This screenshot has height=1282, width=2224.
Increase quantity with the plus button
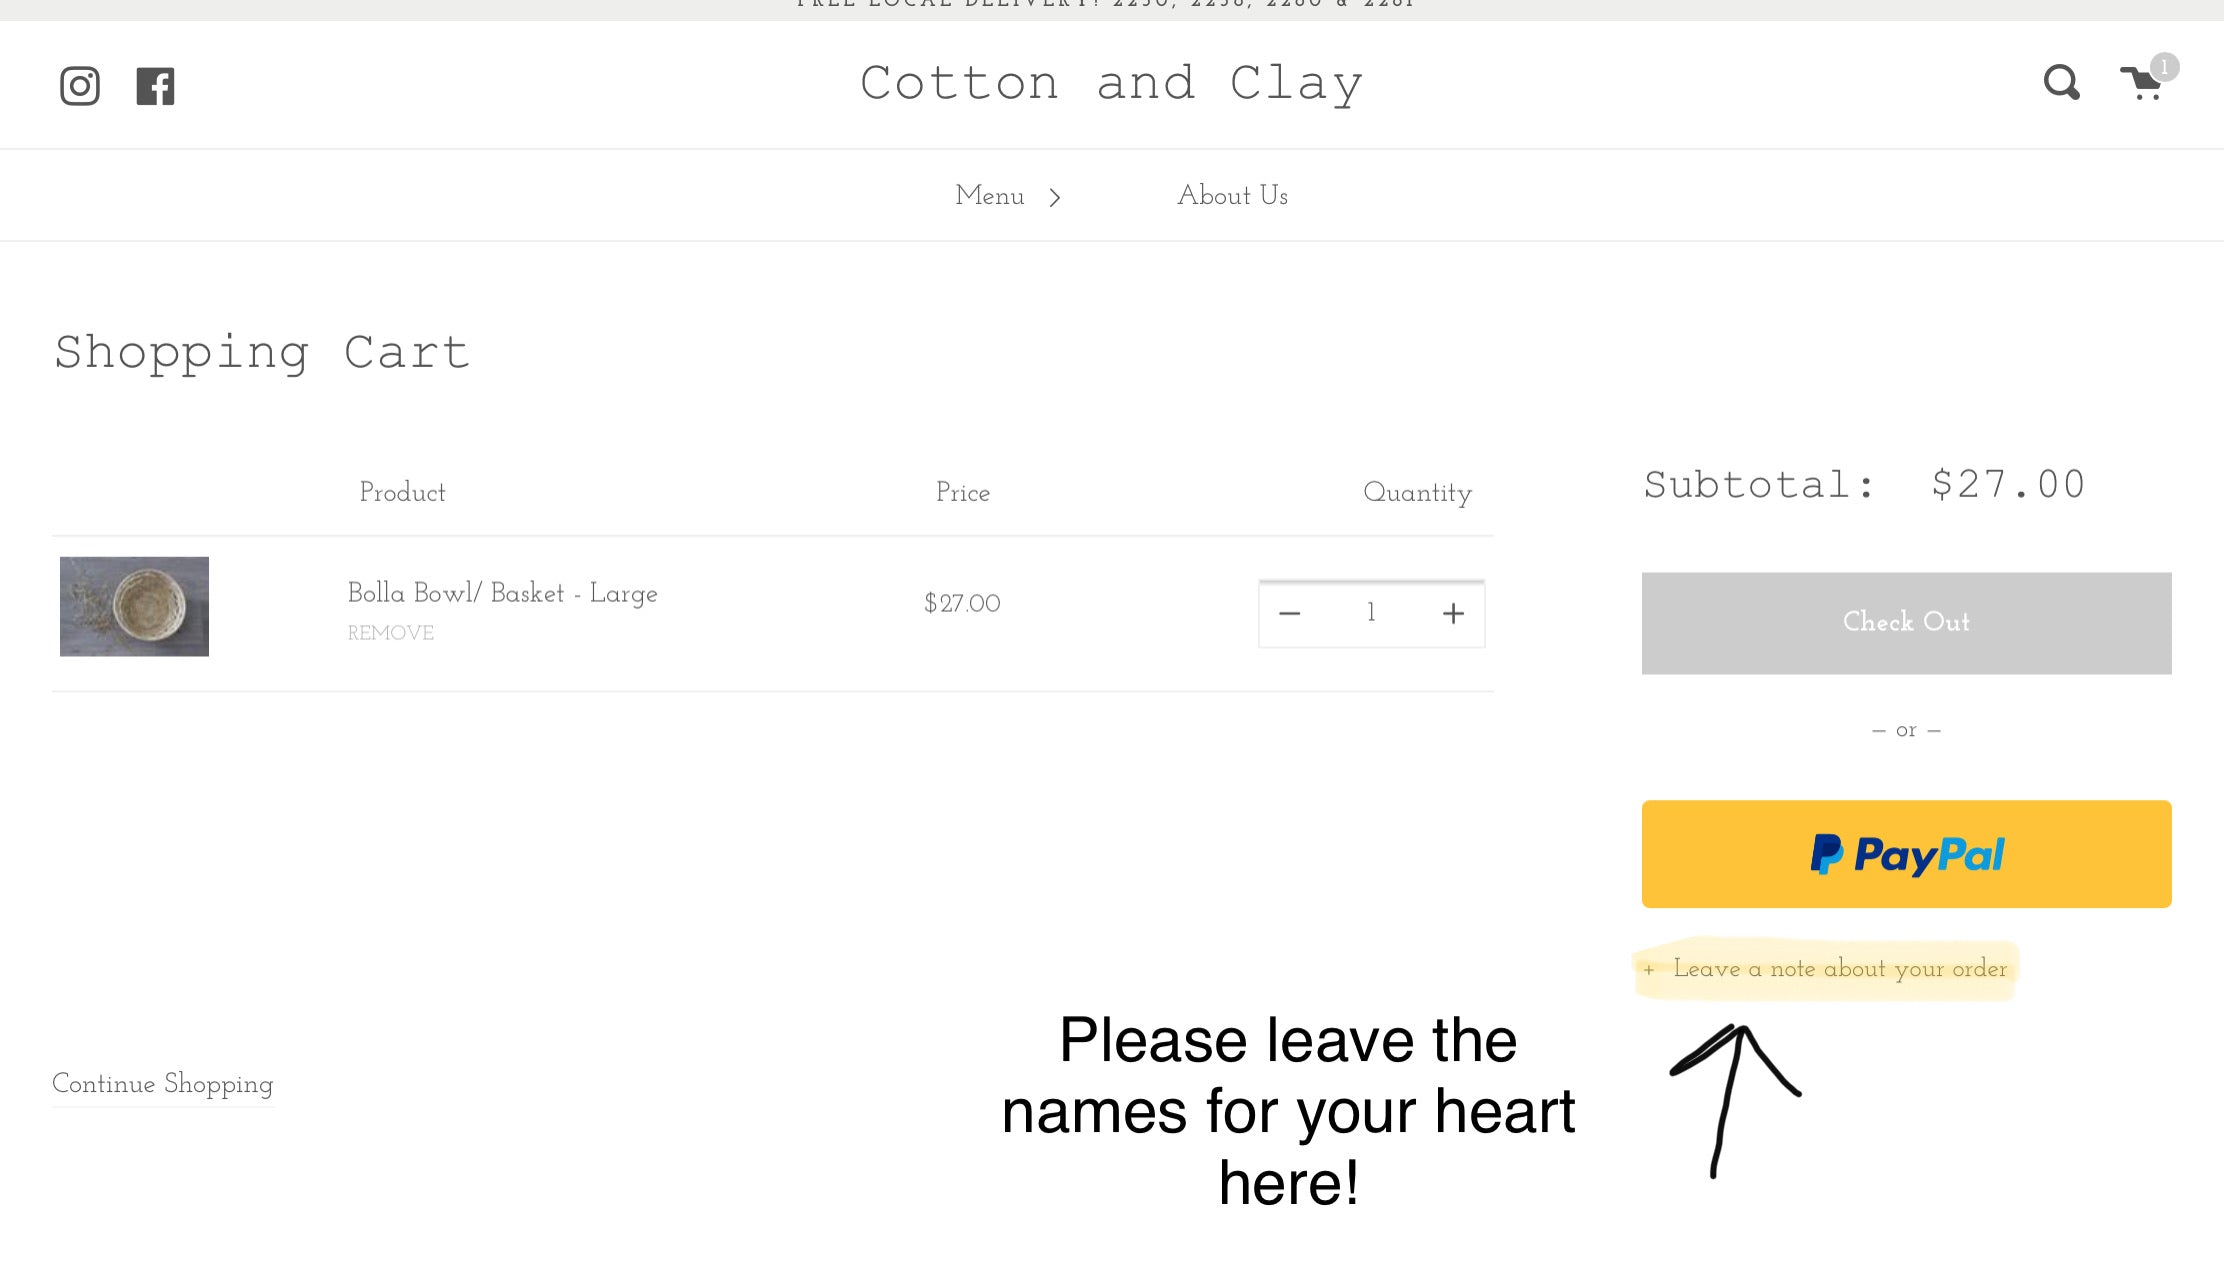(1453, 613)
